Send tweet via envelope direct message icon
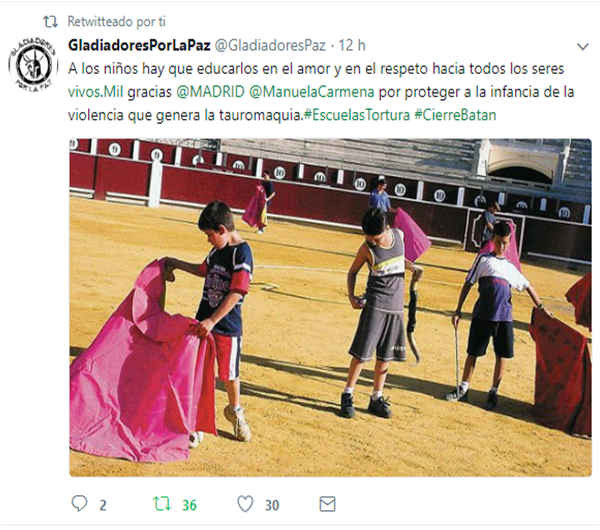Image resolution: width=600 pixels, height=530 pixels. [328, 504]
